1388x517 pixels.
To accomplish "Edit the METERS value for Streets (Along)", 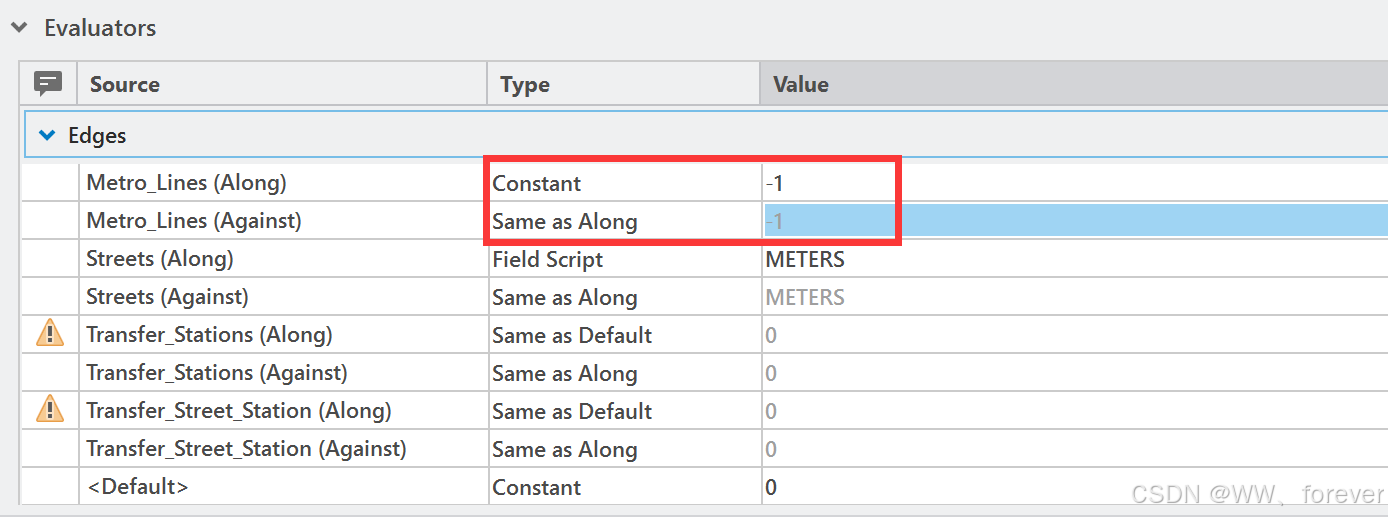I will click(1075, 259).
